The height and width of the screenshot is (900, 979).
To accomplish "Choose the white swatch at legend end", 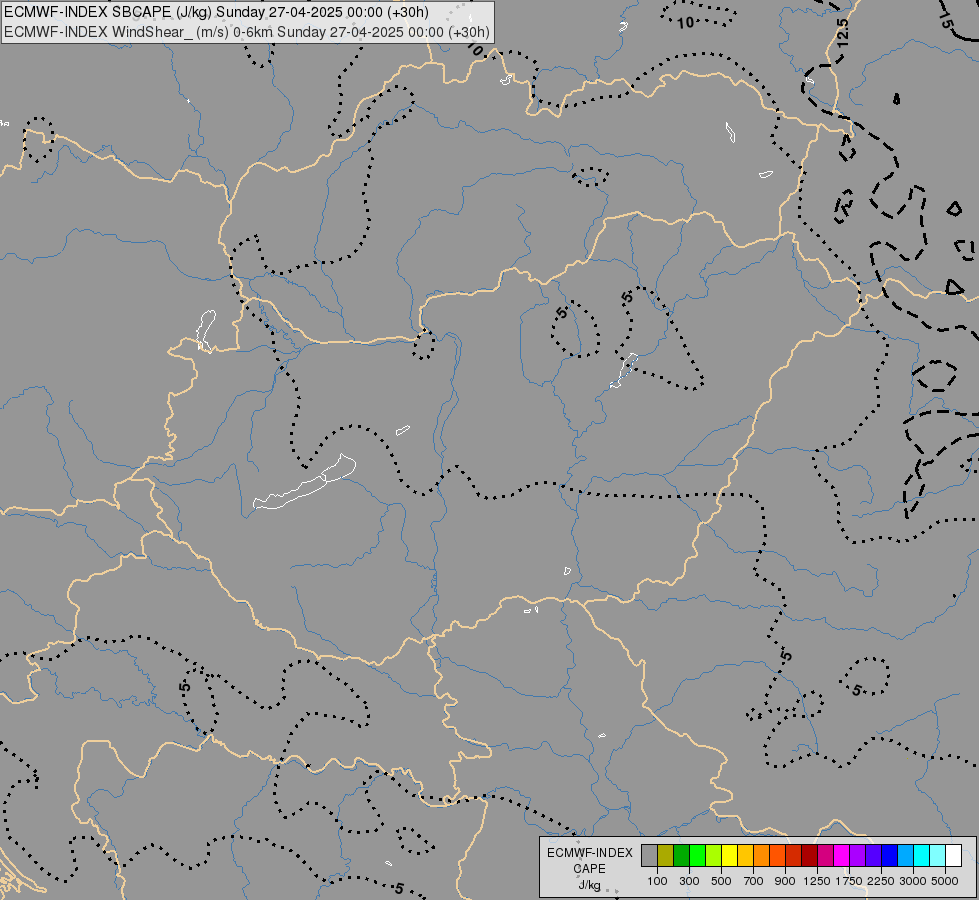I will (x=953, y=855).
